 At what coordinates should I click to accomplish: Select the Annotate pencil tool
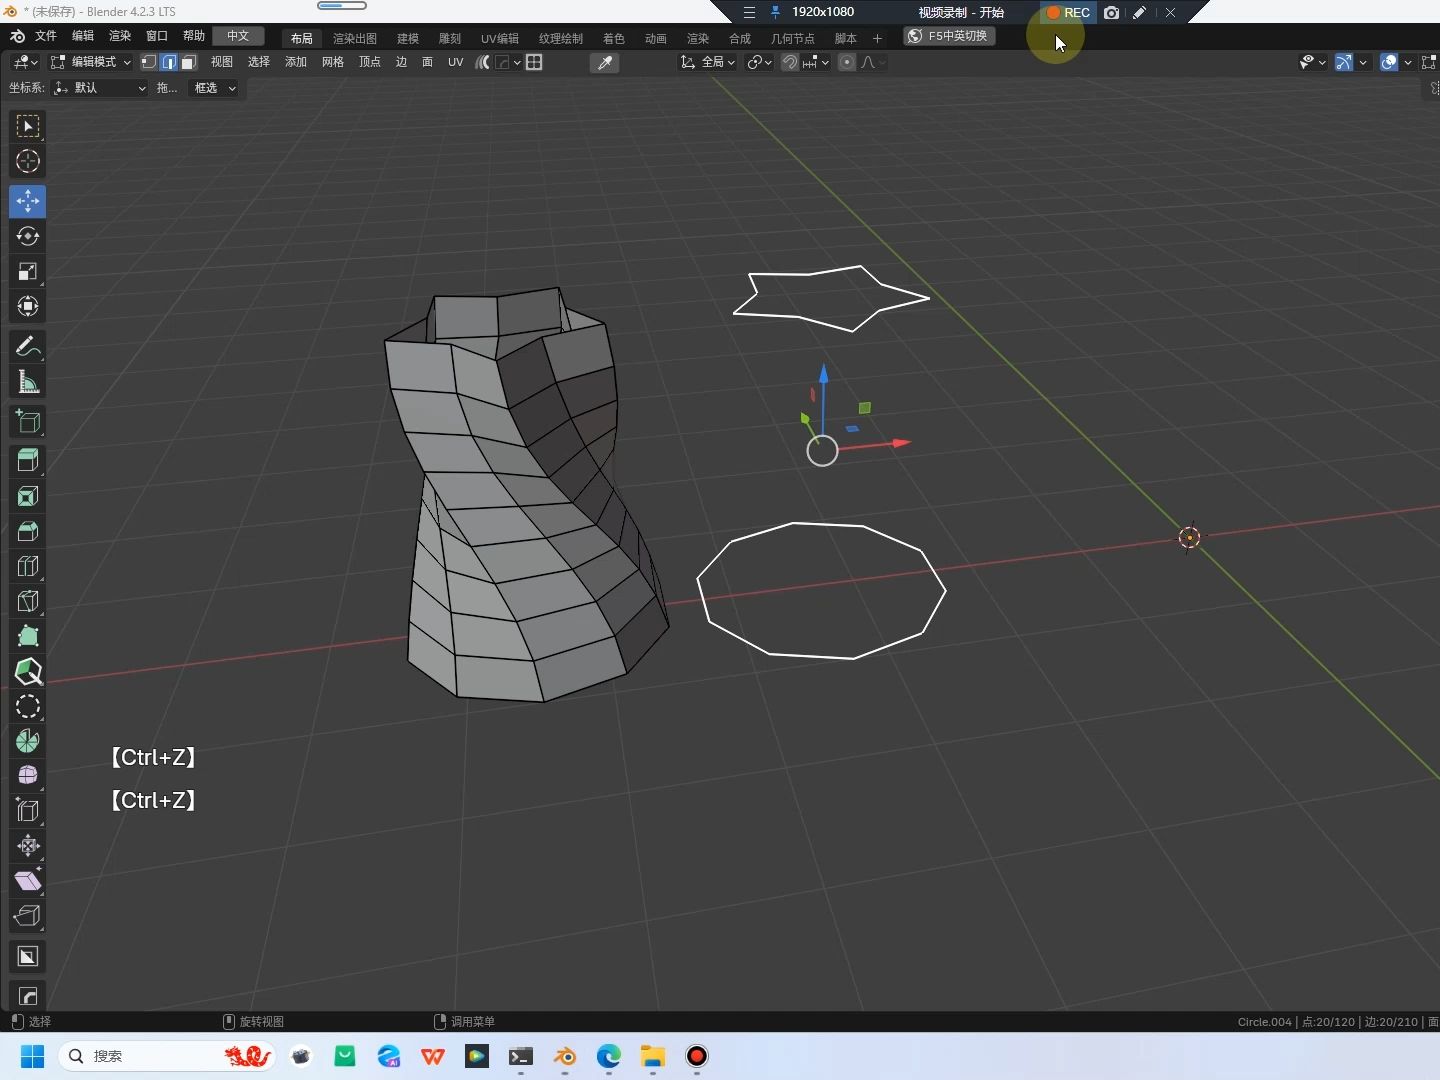(x=27, y=347)
